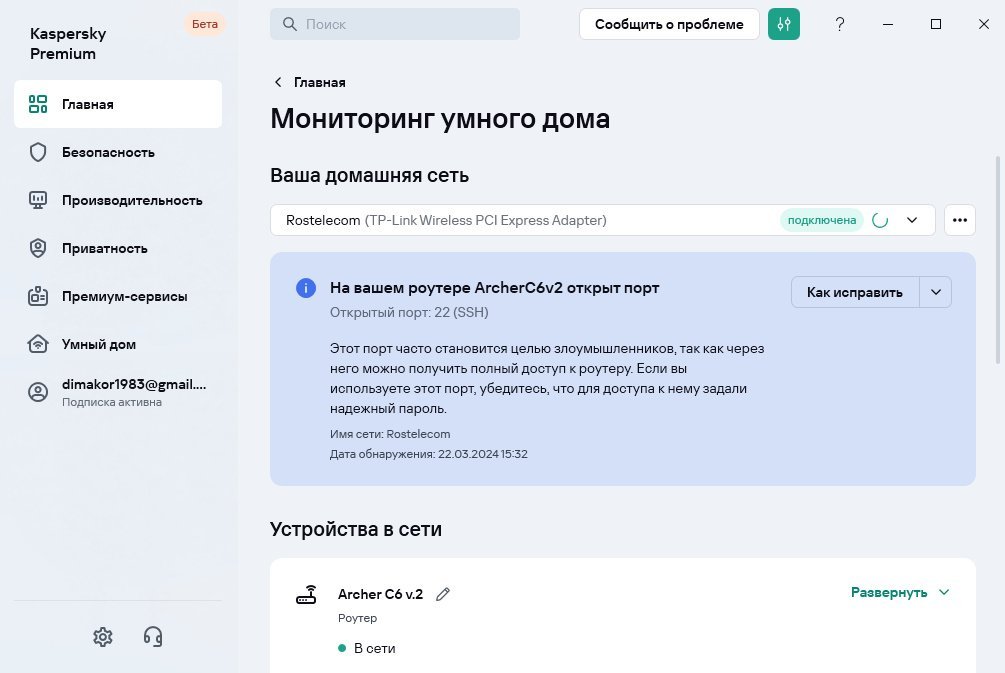Click the back arrow next to Главная
The image size is (1005, 673).
click(x=278, y=82)
